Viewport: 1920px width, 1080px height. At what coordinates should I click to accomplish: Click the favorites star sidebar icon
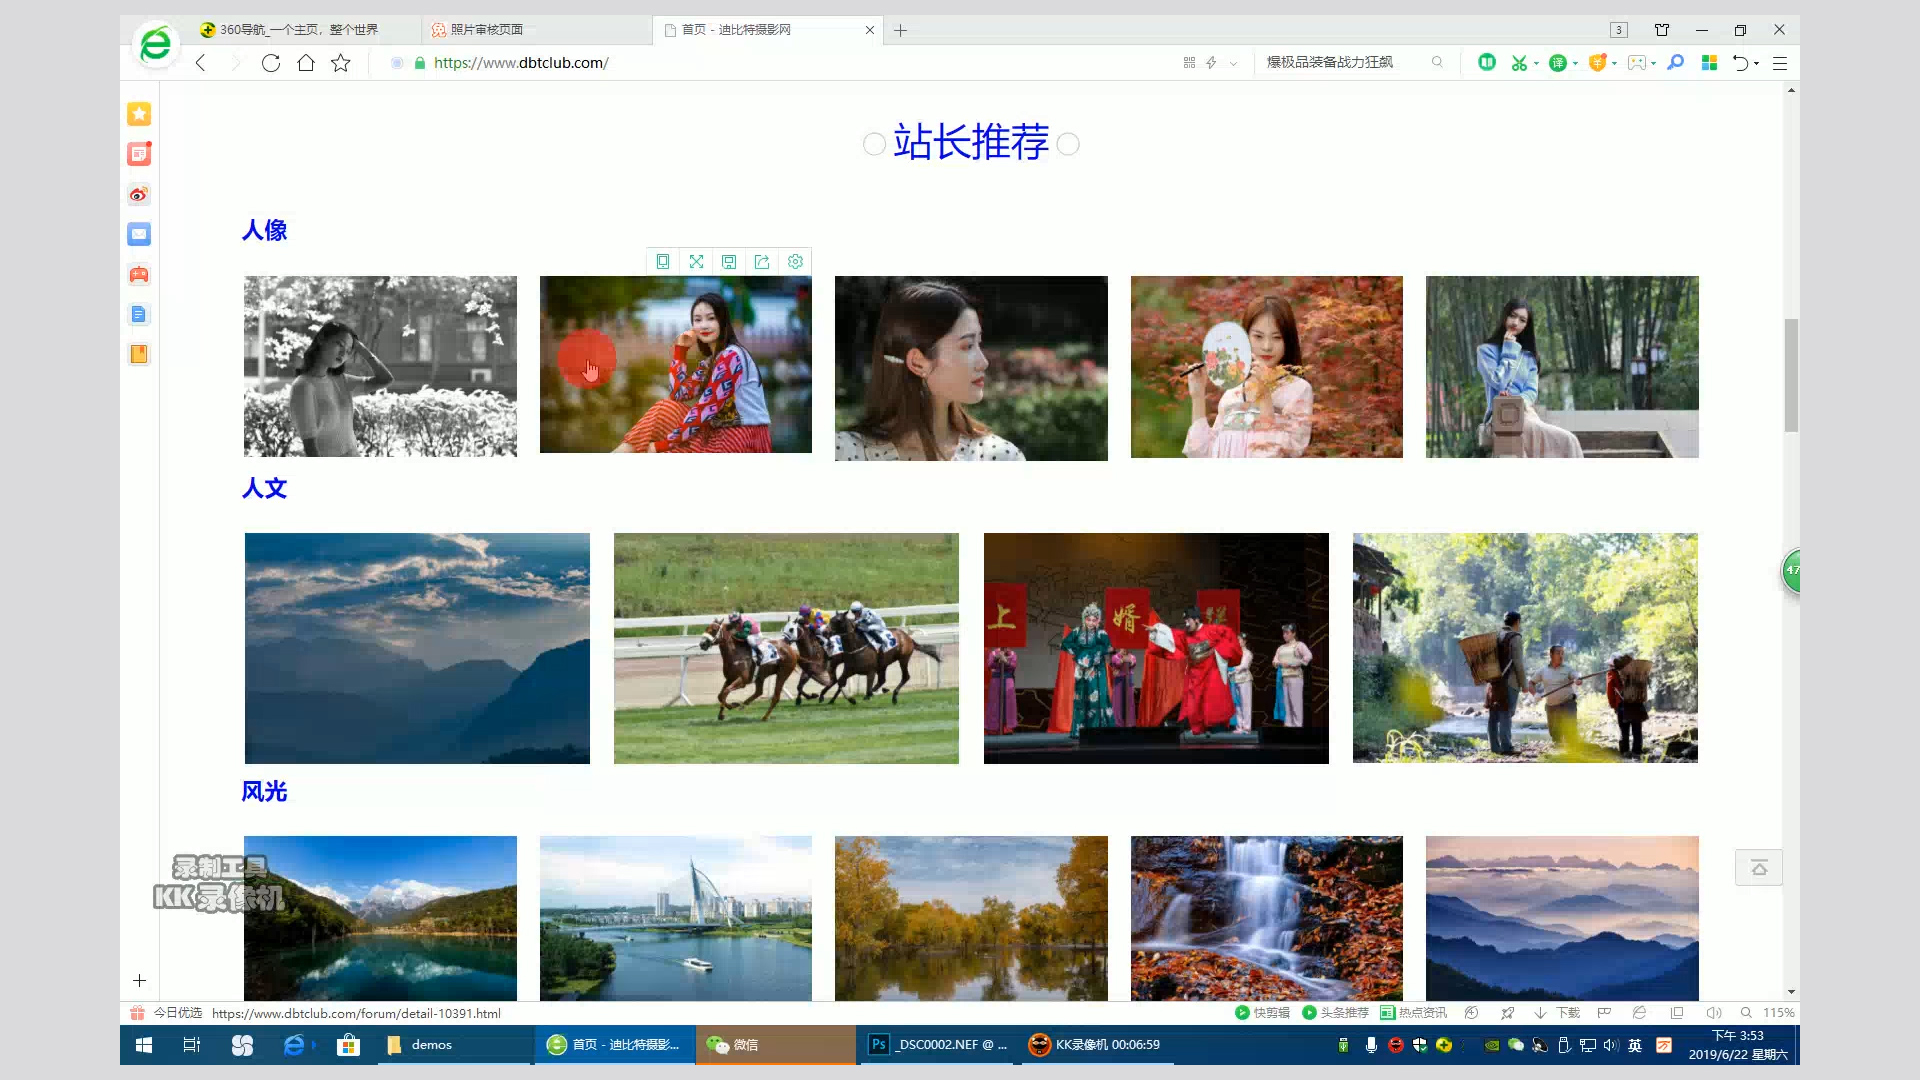pos(139,114)
